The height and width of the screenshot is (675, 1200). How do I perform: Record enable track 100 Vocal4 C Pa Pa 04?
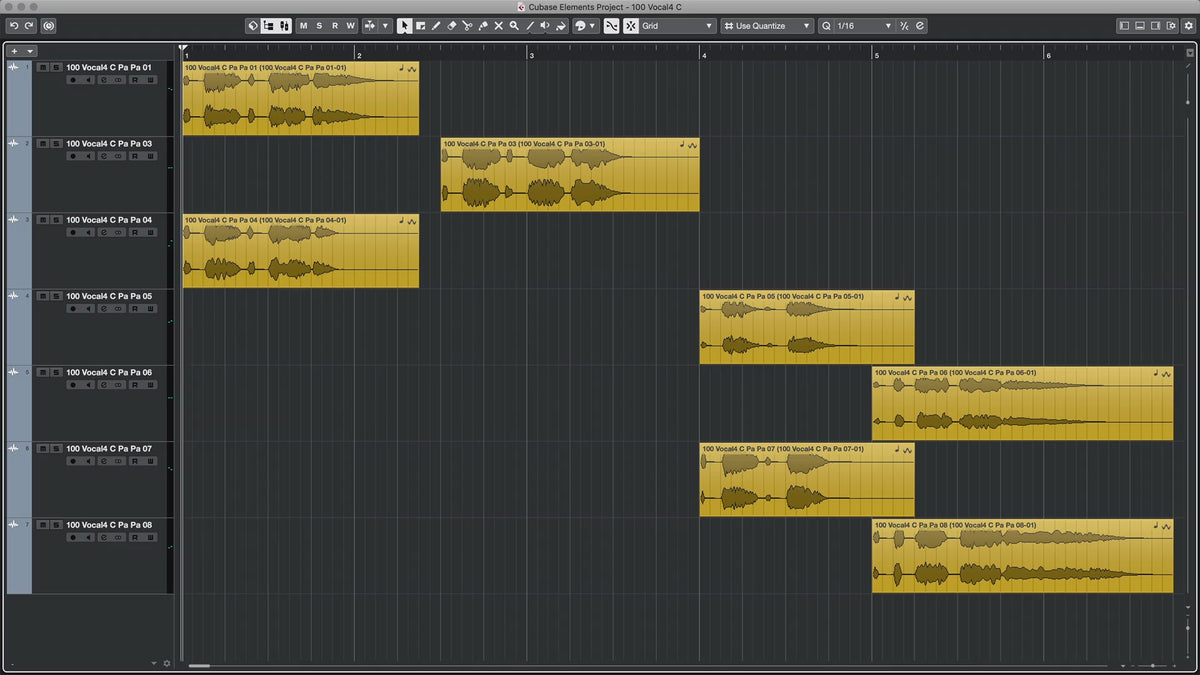coord(73,232)
